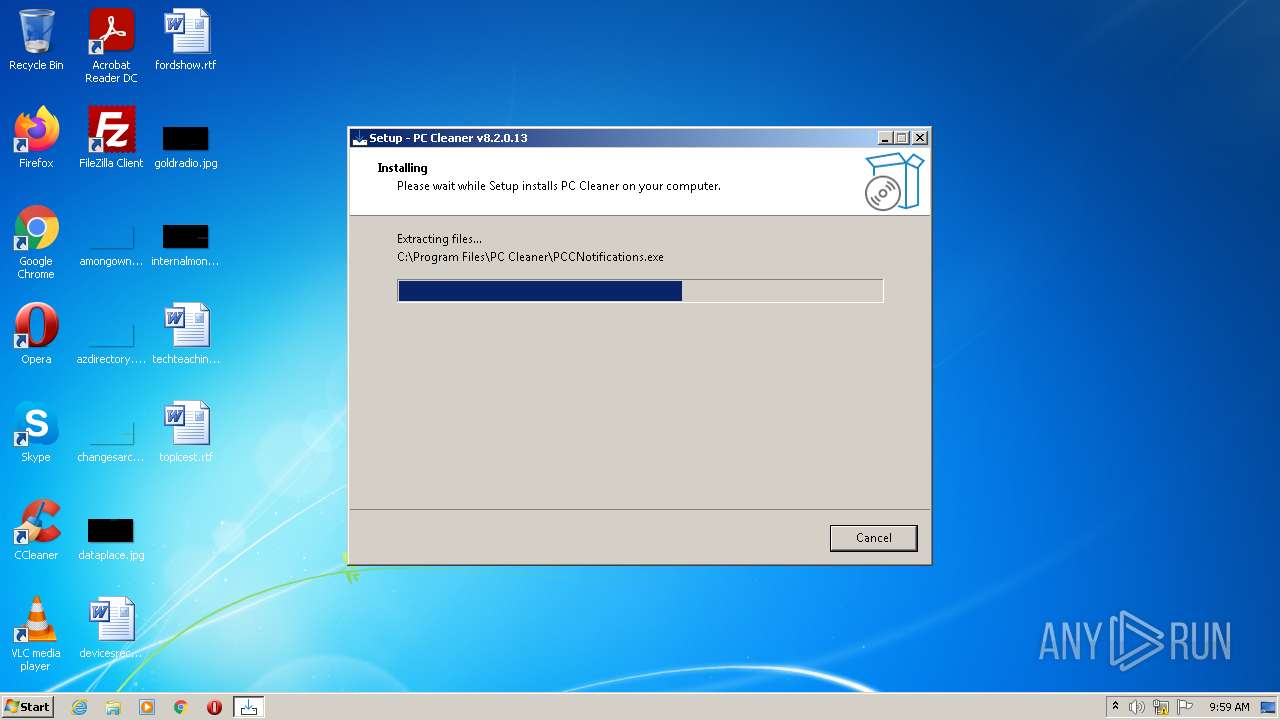Image resolution: width=1280 pixels, height=720 pixels.
Task: Open the volume speaker tray icon
Action: (x=1137, y=707)
